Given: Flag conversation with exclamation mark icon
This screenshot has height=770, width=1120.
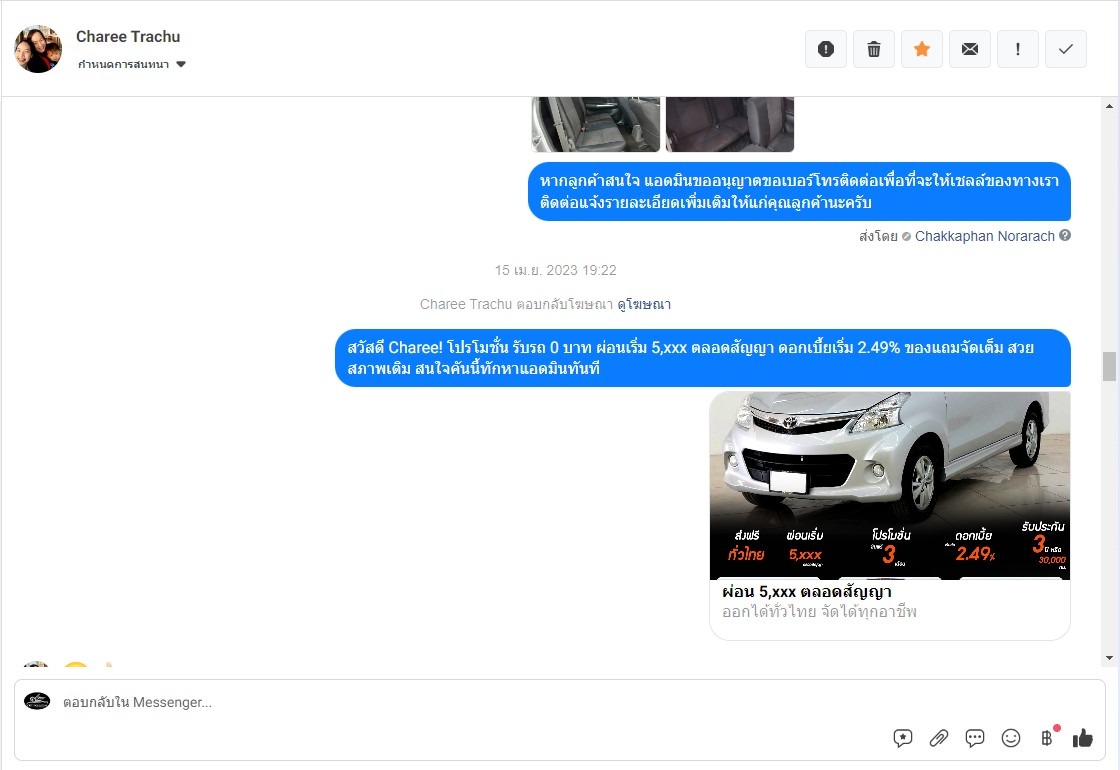Looking at the screenshot, I should pyautogui.click(x=1017, y=49).
